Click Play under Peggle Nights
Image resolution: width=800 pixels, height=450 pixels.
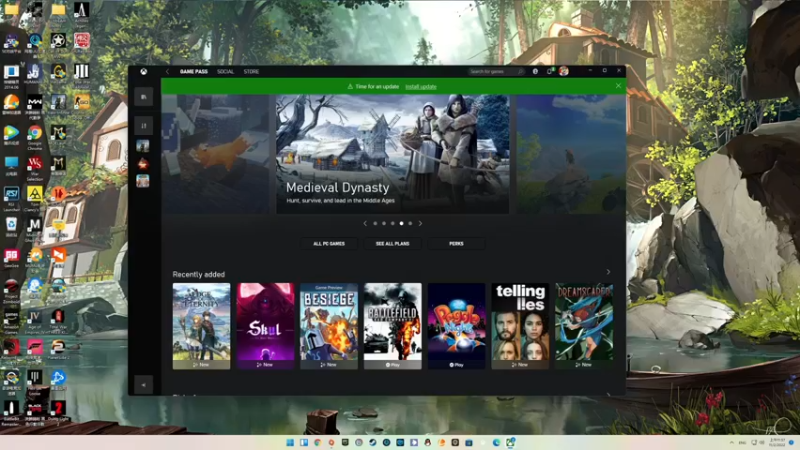pos(457,365)
